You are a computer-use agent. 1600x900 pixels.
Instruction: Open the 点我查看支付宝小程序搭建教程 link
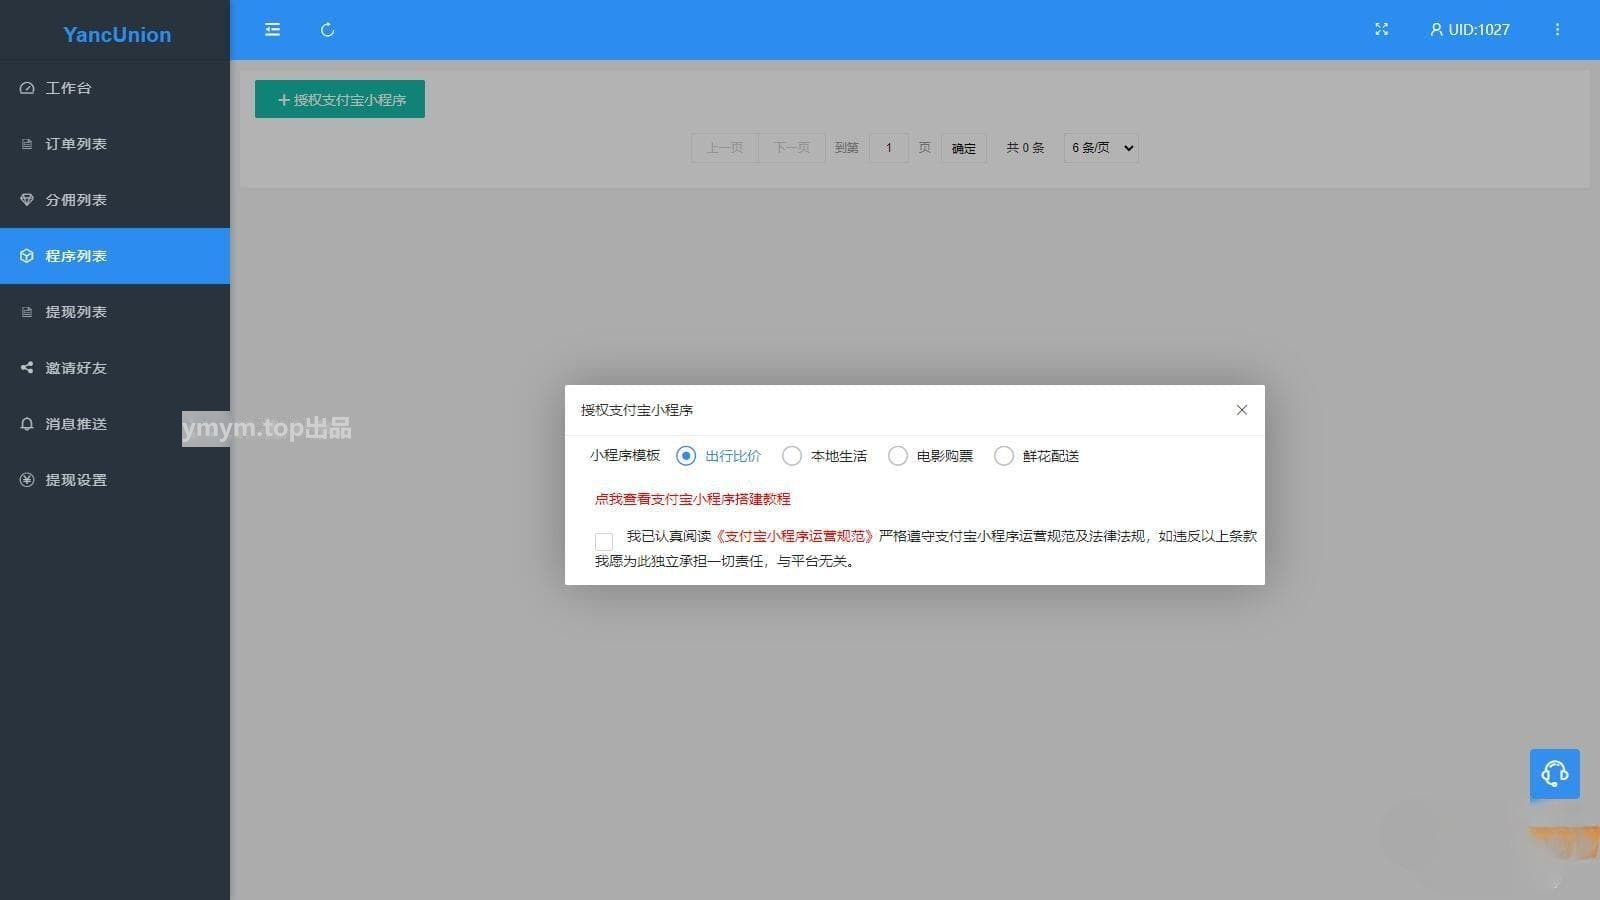click(x=693, y=499)
